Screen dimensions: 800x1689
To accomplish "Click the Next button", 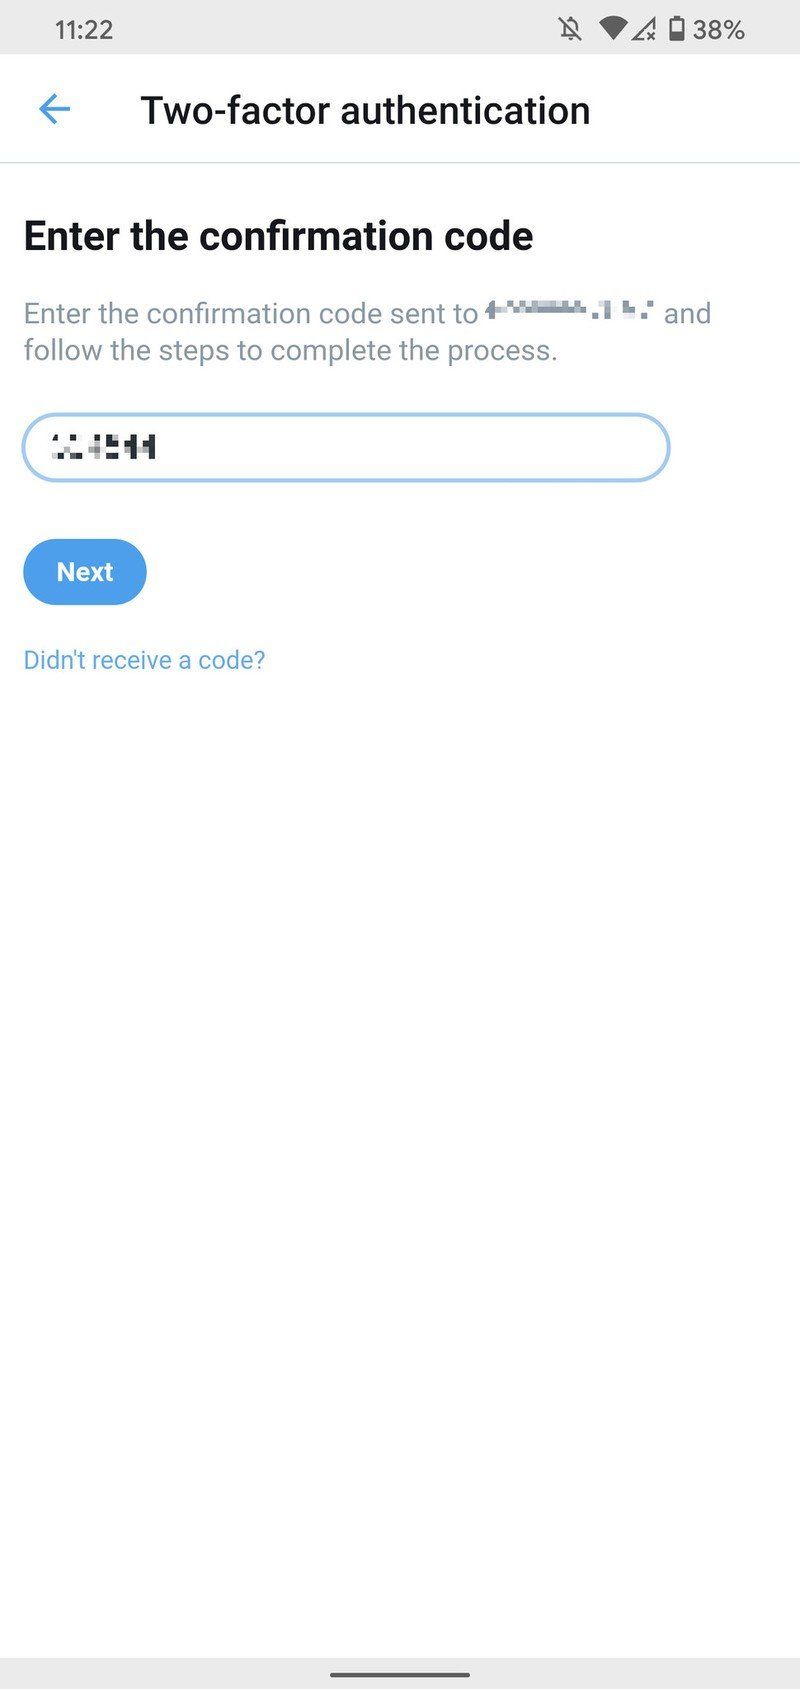I will click(85, 572).
